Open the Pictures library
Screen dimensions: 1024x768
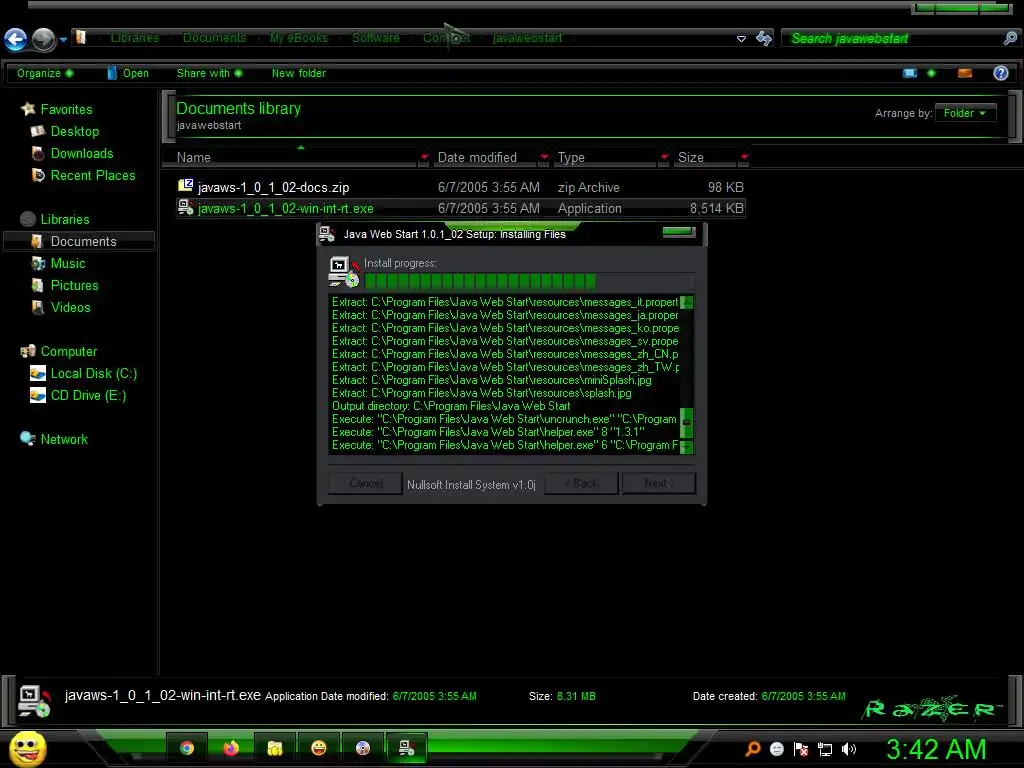(x=74, y=285)
